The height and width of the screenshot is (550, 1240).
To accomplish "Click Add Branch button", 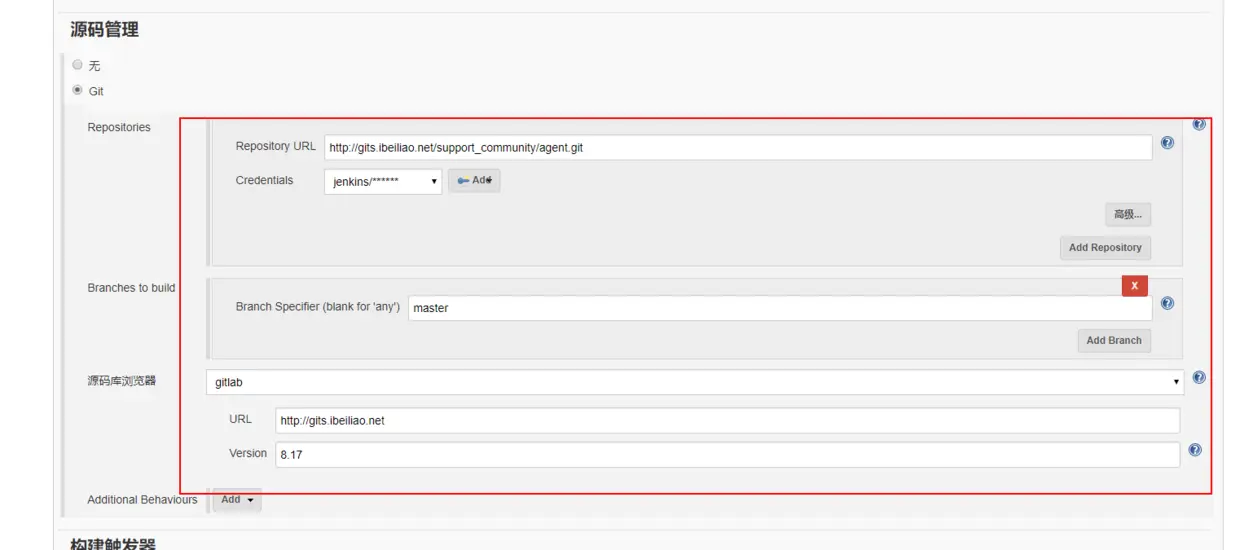I will click(x=1114, y=340).
